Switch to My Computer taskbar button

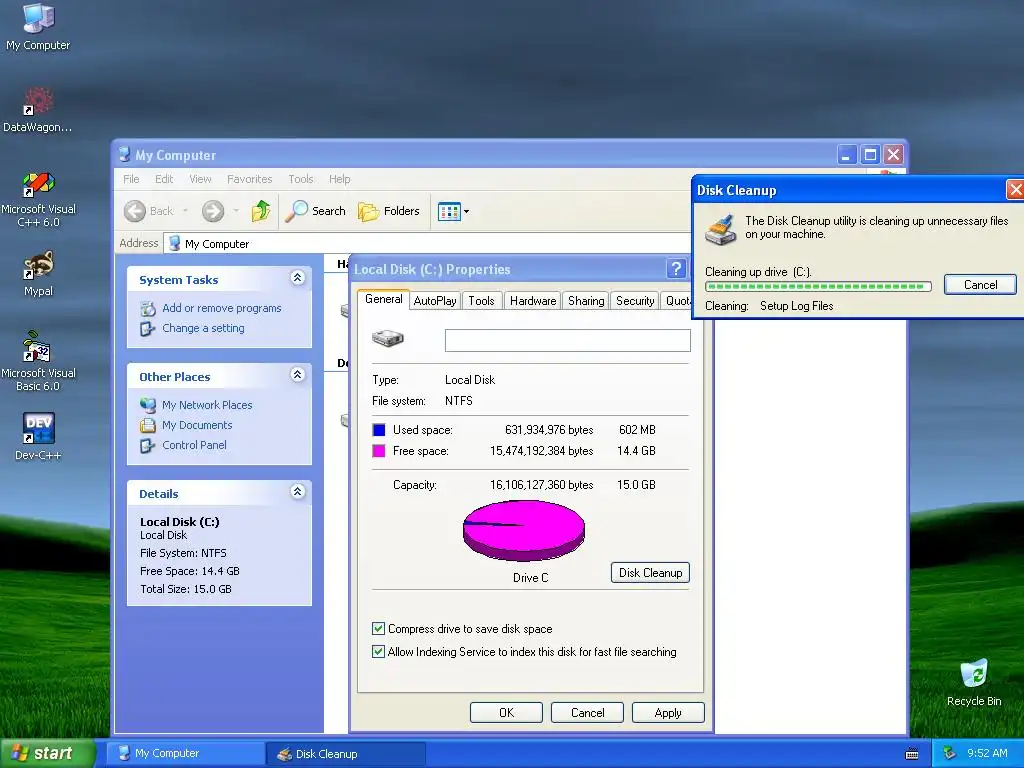click(x=186, y=754)
